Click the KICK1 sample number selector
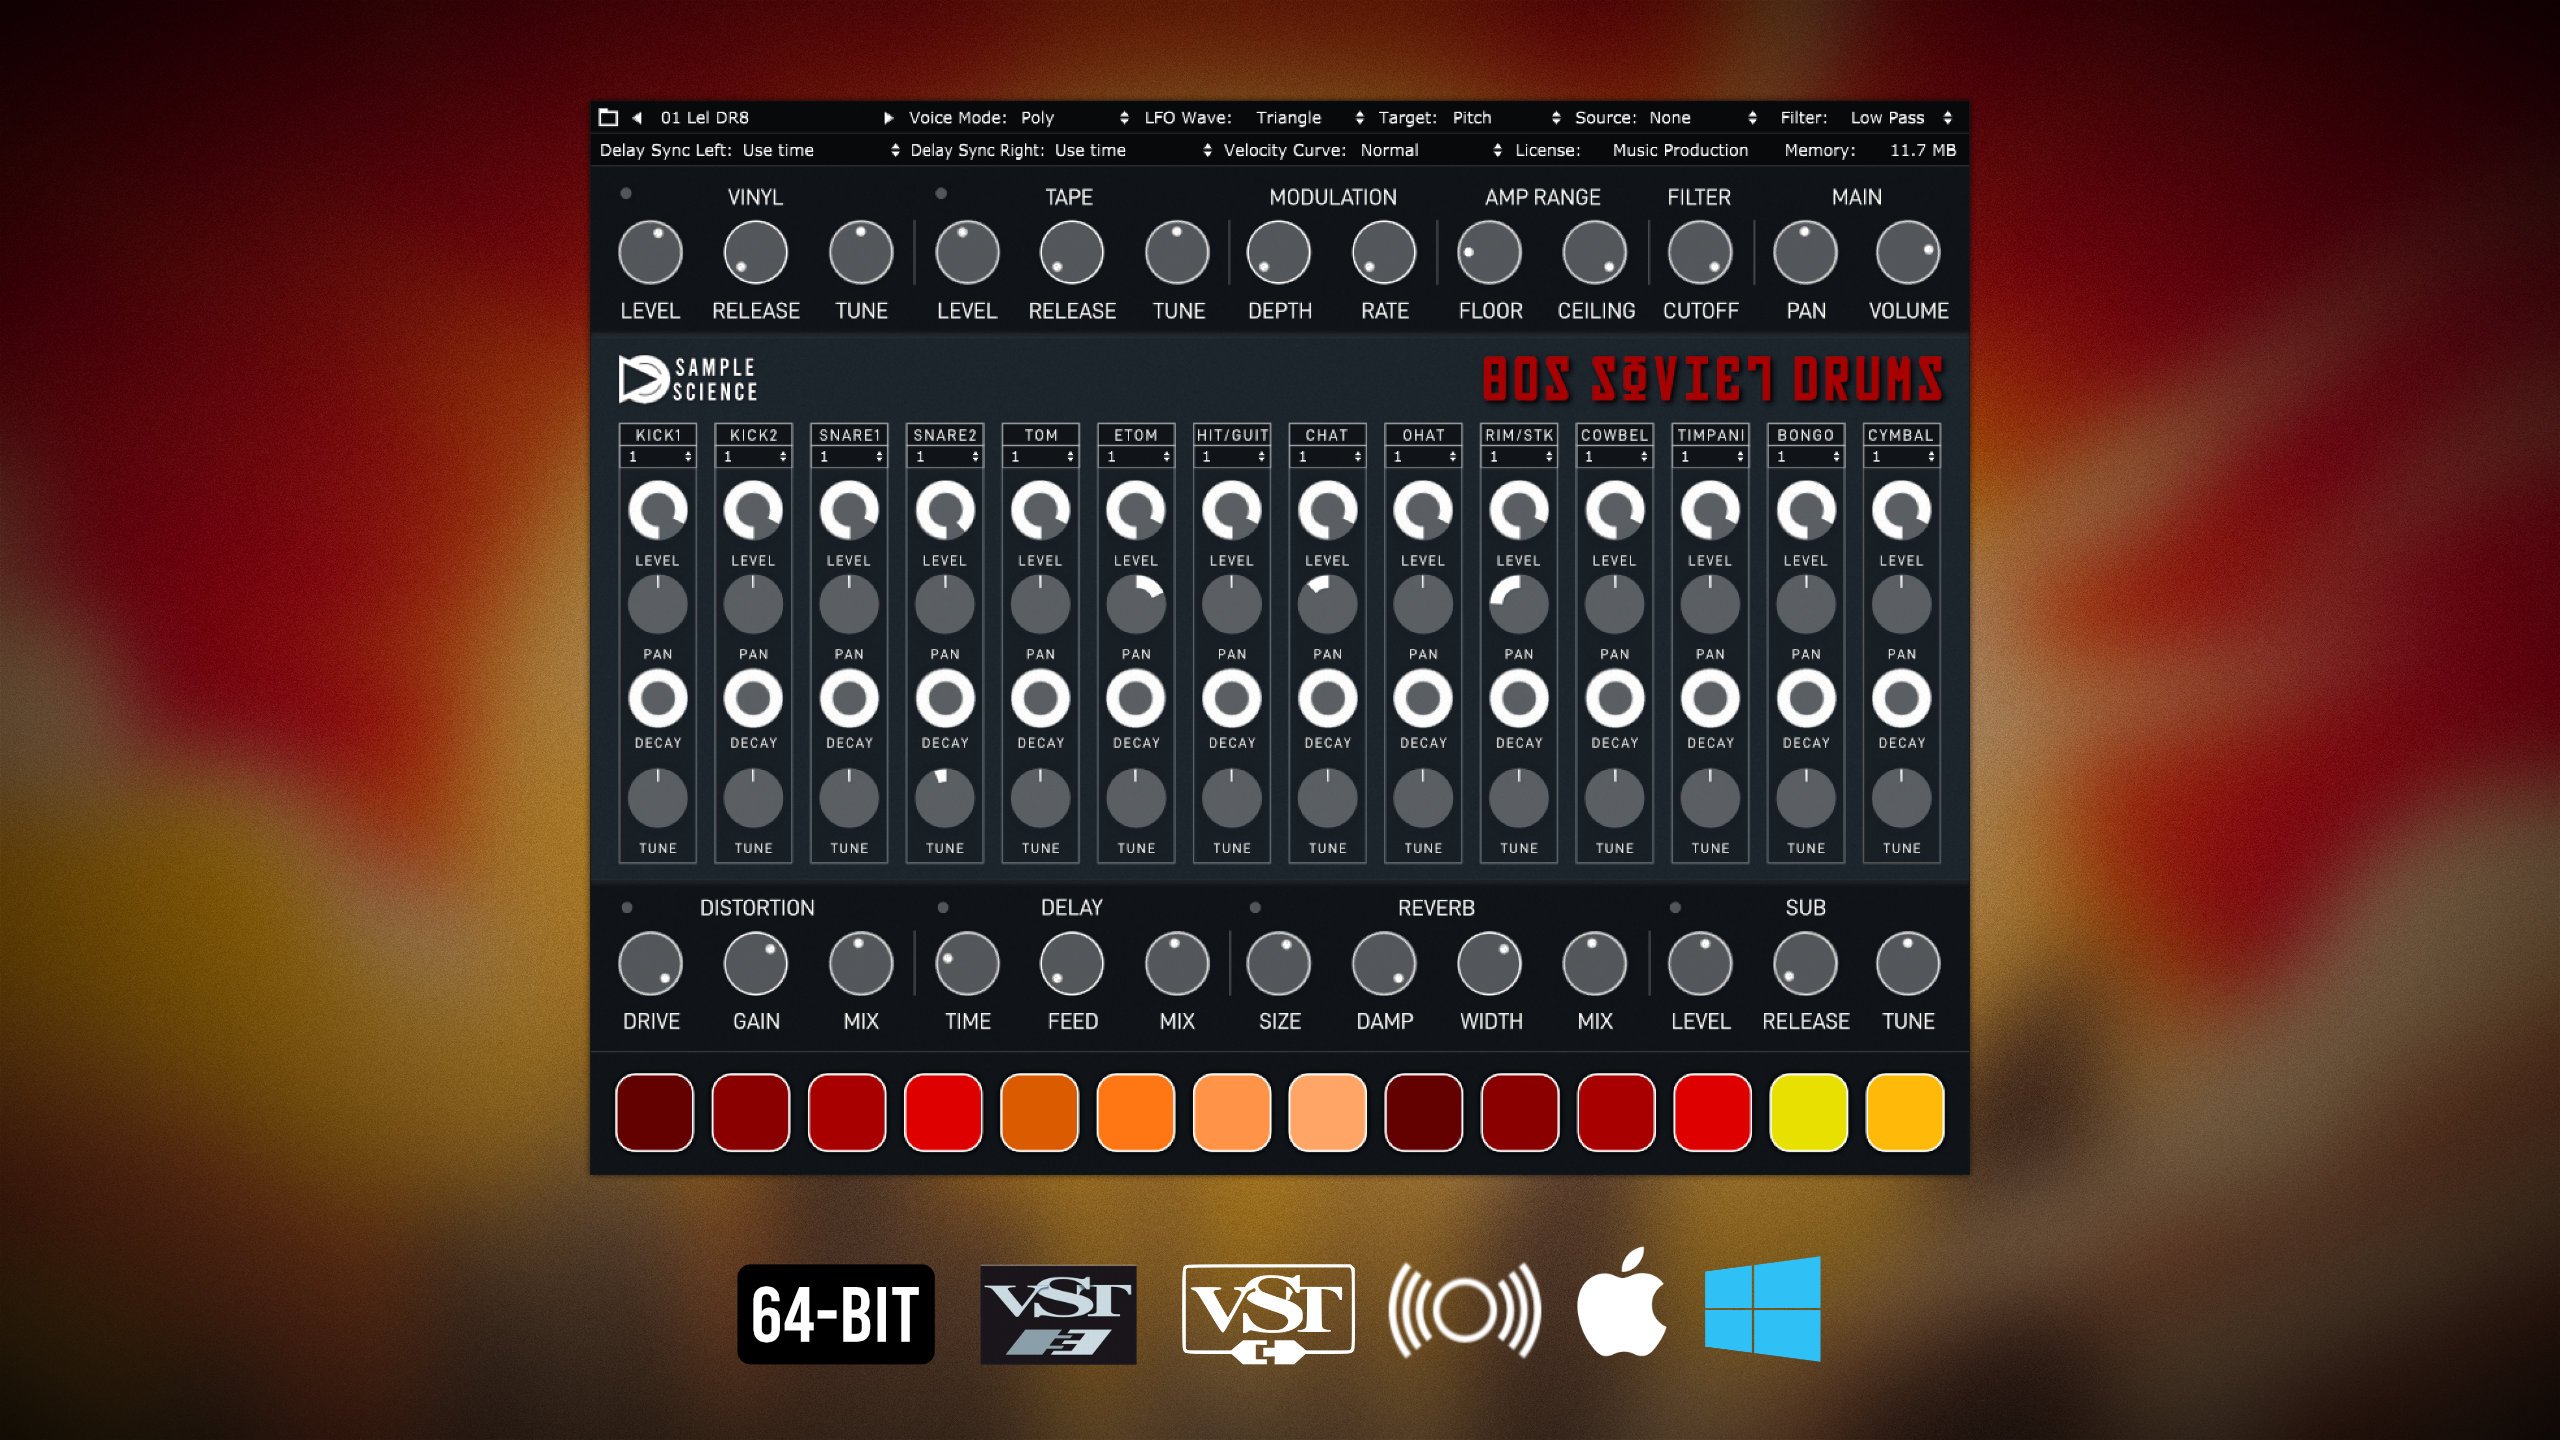Image resolution: width=2560 pixels, height=1440 pixels. 658,457
